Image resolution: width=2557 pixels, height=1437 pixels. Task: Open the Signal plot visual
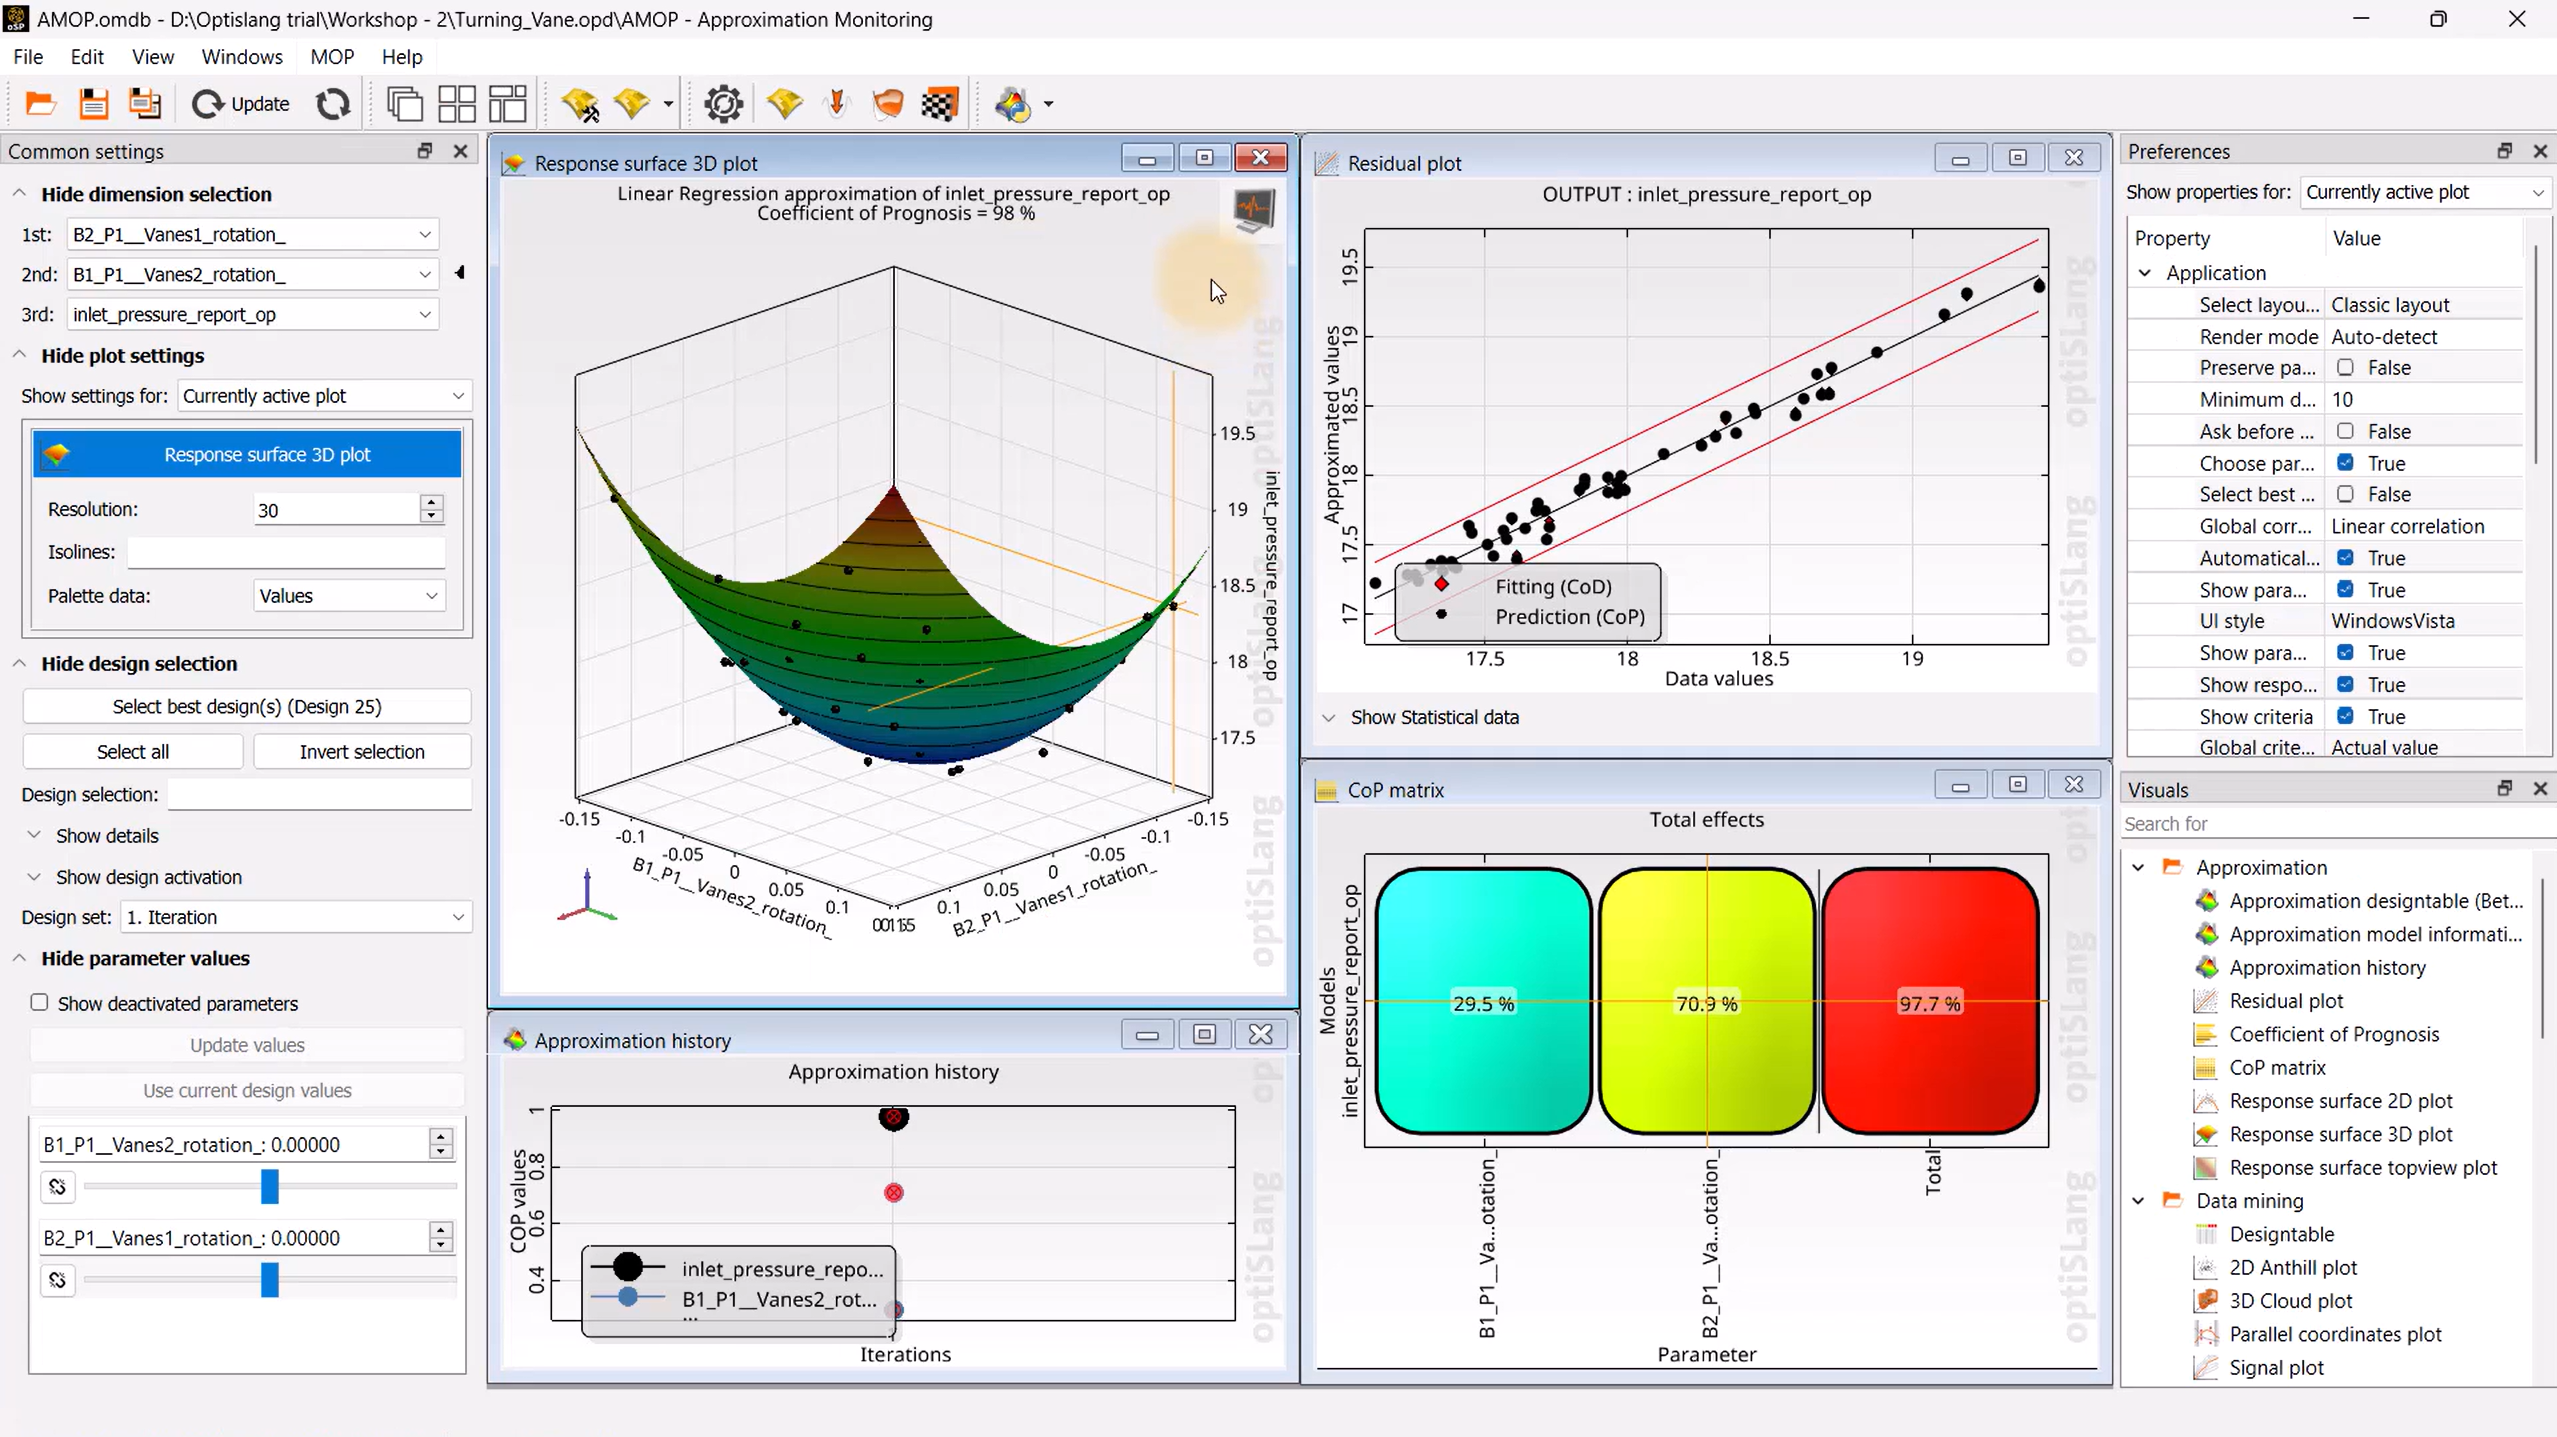point(2276,1368)
